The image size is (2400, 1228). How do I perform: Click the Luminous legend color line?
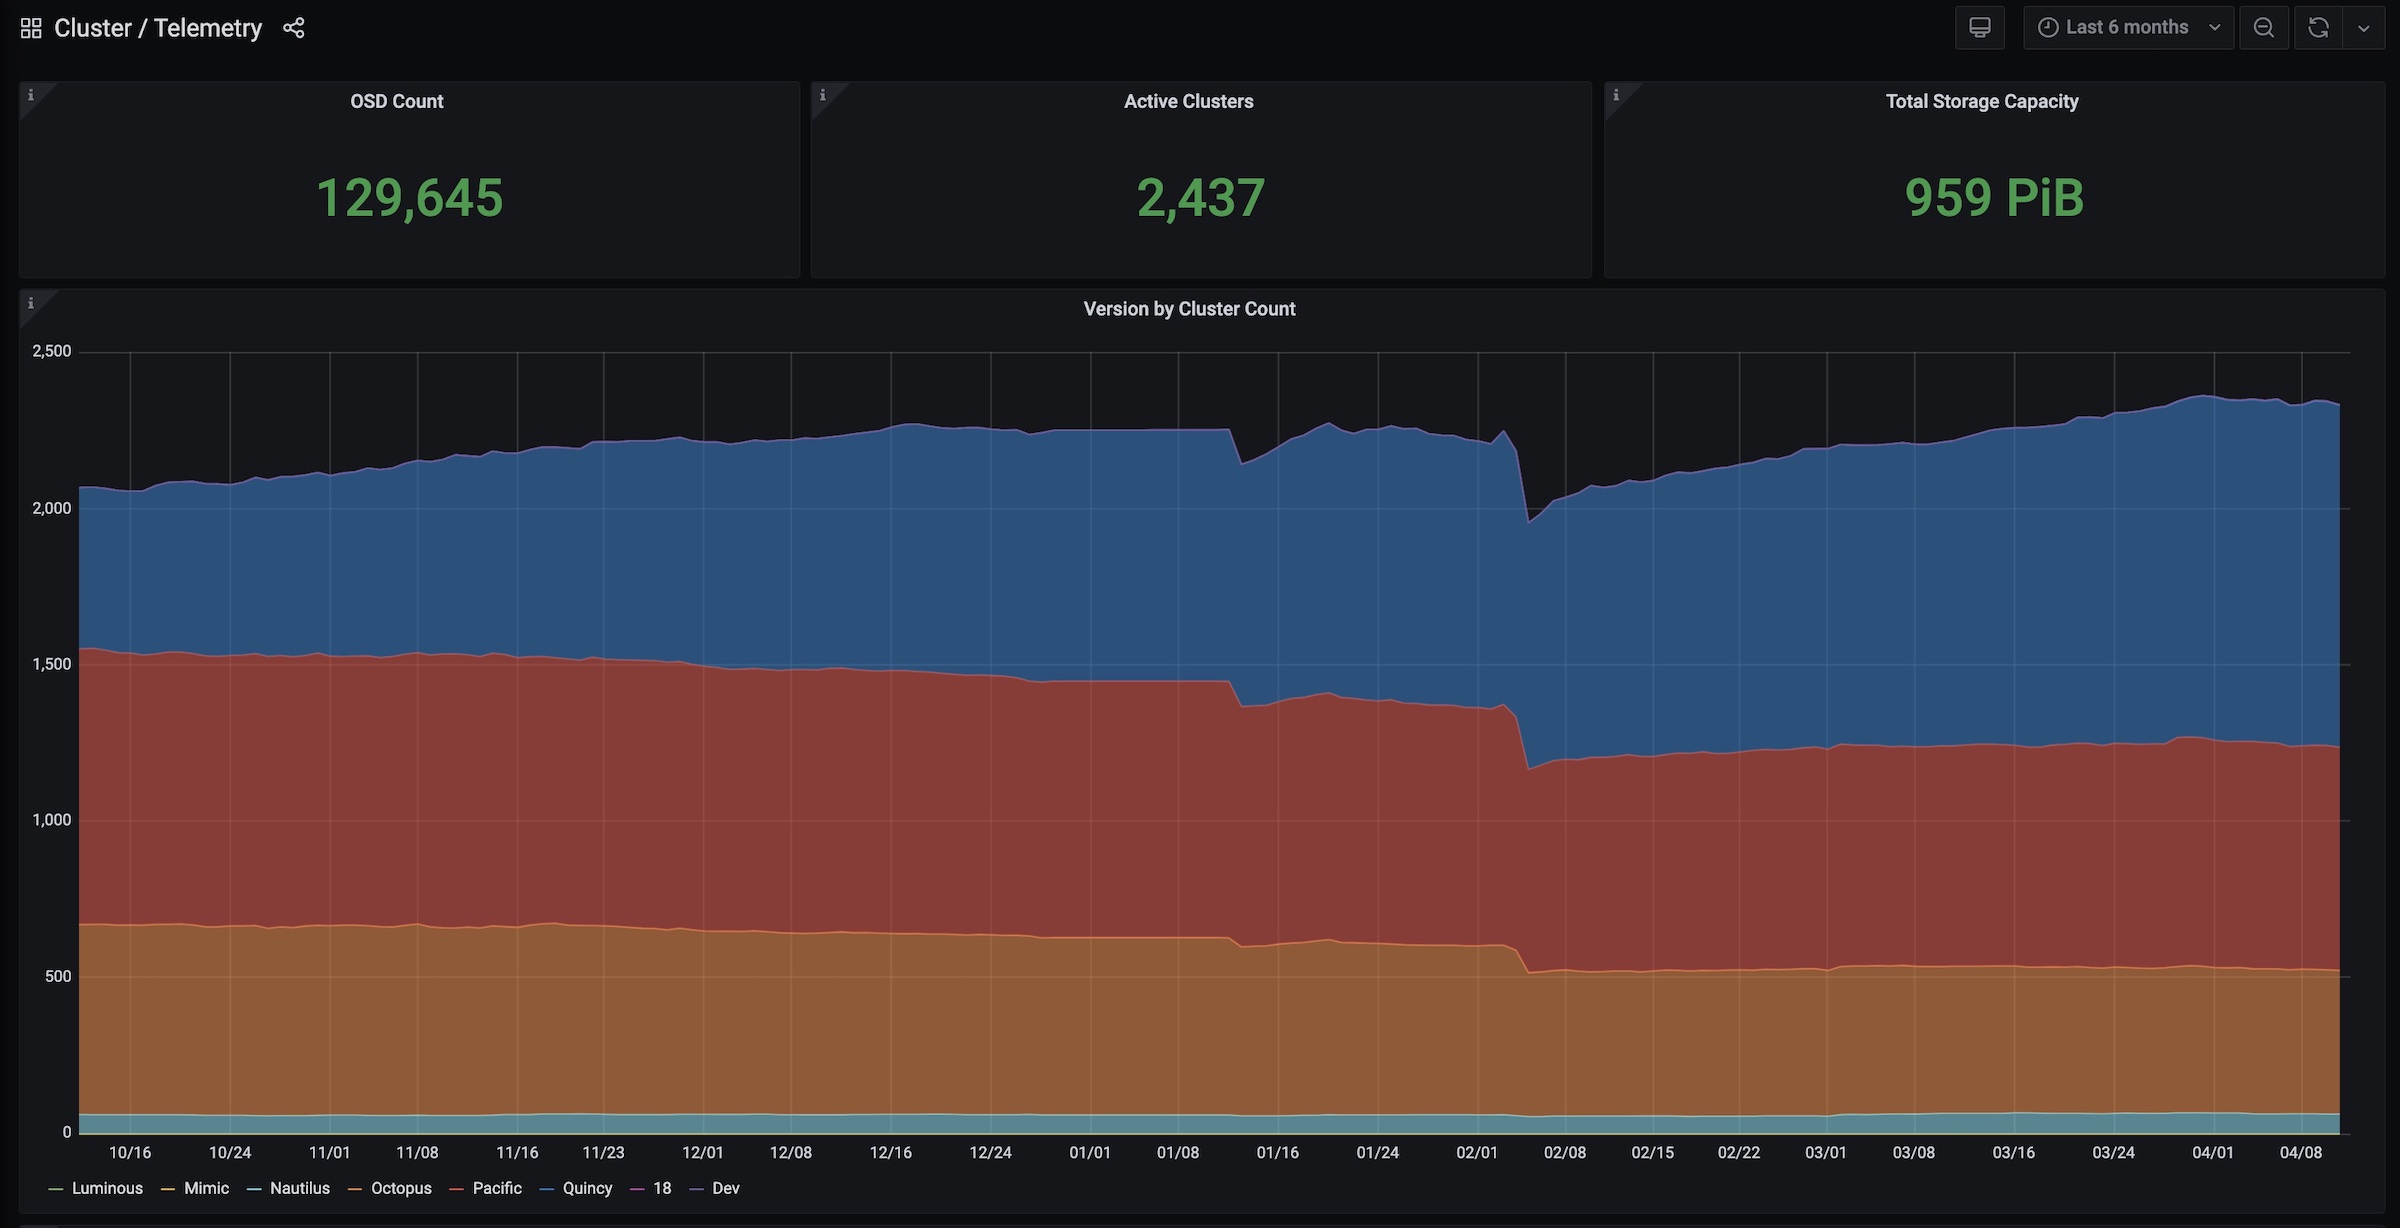(56, 1189)
